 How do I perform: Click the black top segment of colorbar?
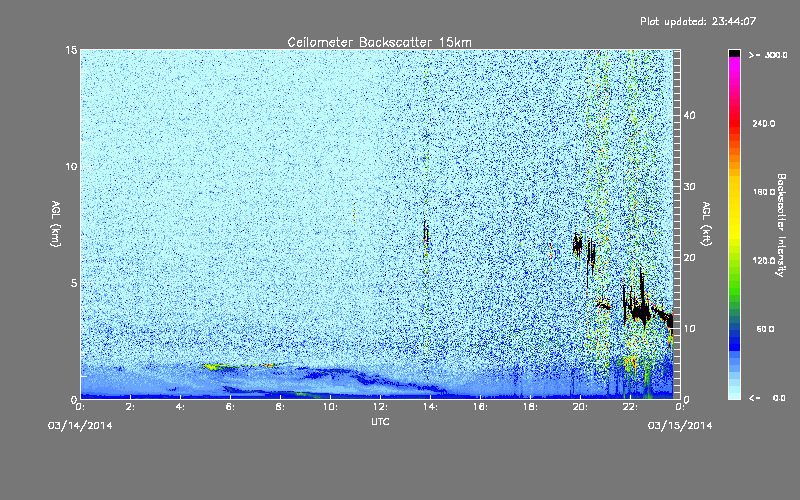pos(734,53)
